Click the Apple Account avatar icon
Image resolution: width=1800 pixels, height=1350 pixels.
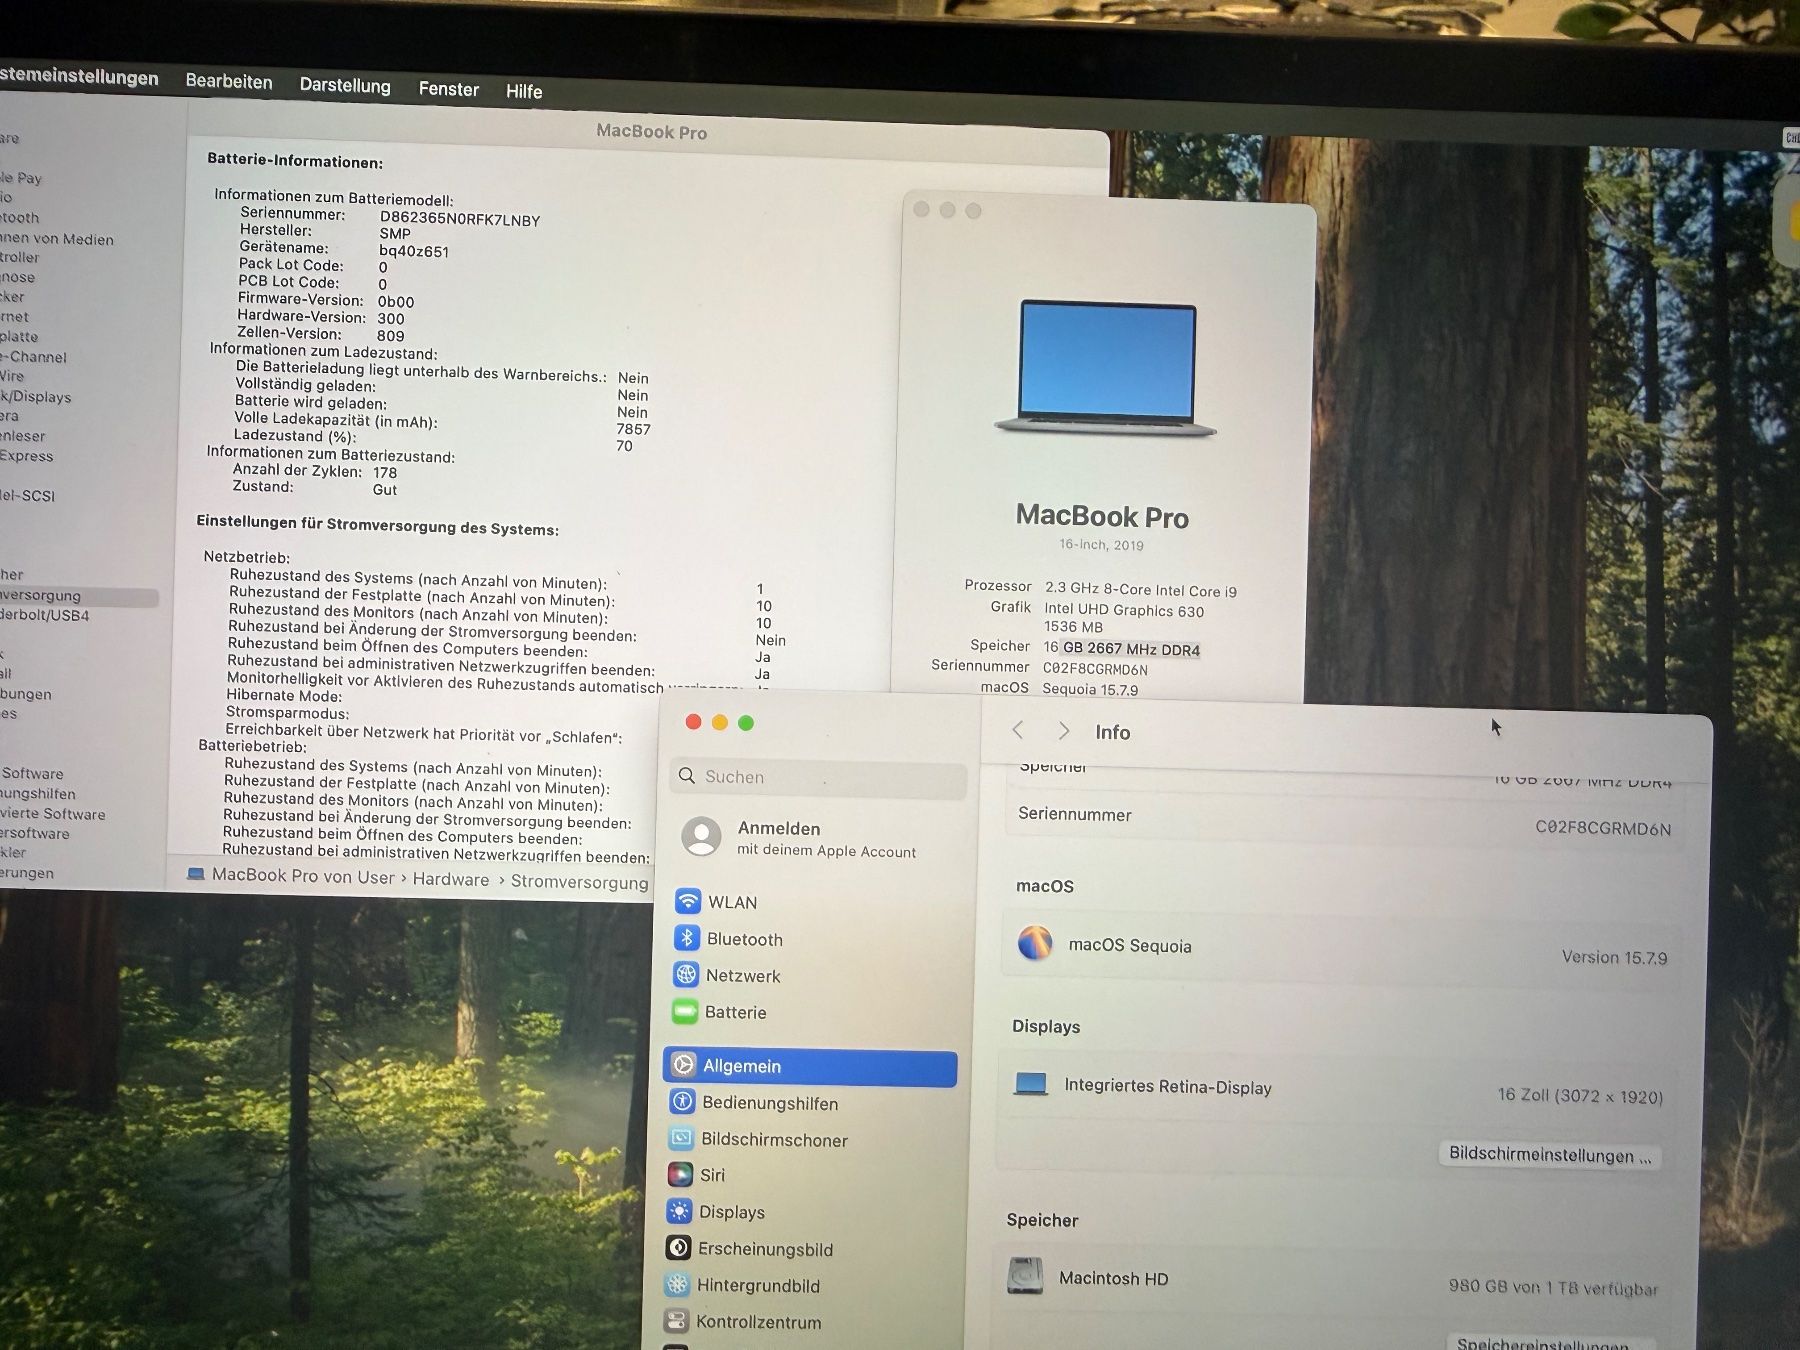701,836
